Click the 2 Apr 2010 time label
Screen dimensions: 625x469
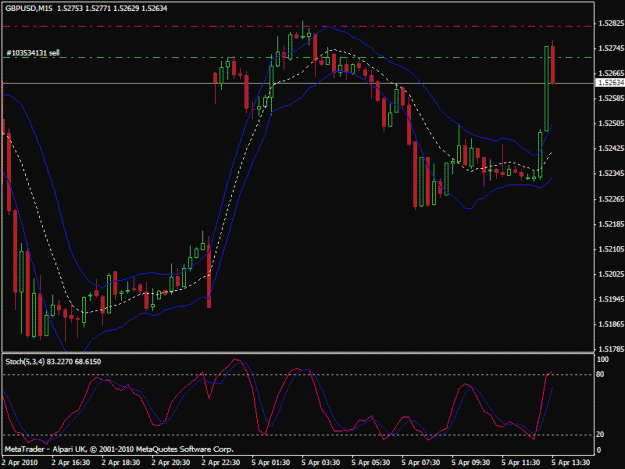click(20, 463)
